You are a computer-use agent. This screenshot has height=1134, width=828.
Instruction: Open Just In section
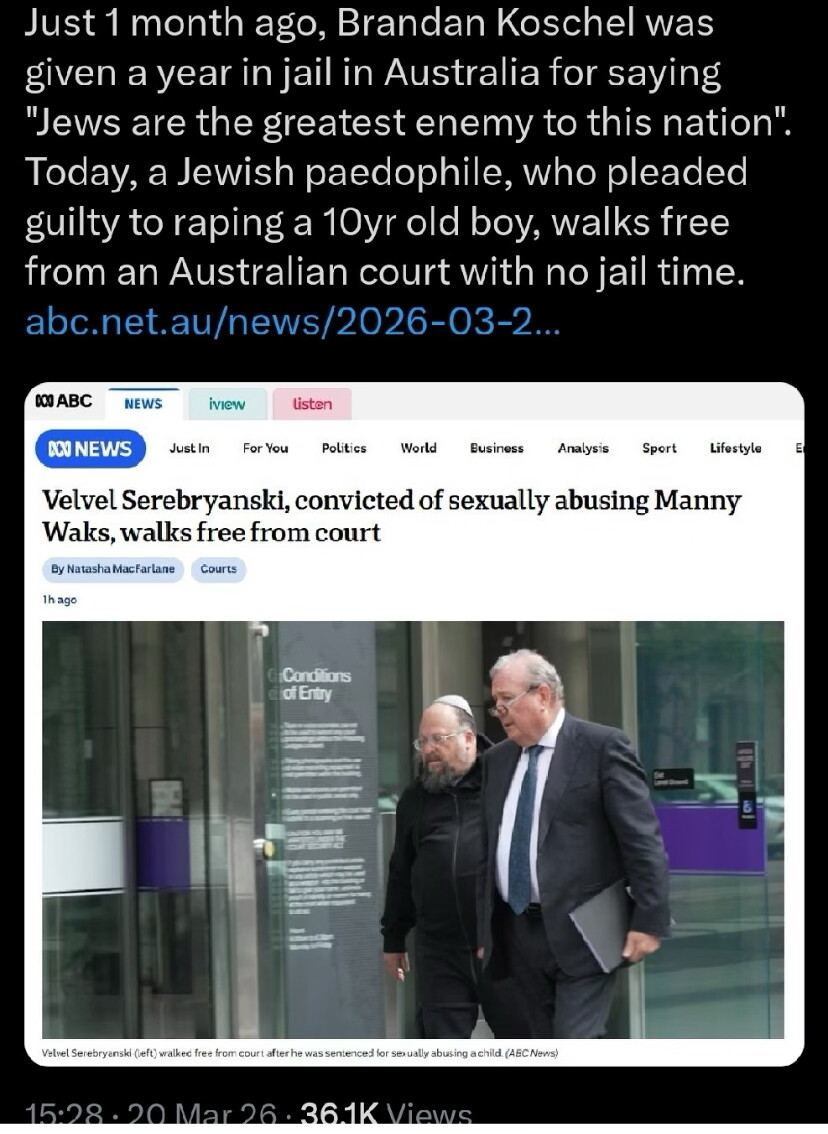189,448
